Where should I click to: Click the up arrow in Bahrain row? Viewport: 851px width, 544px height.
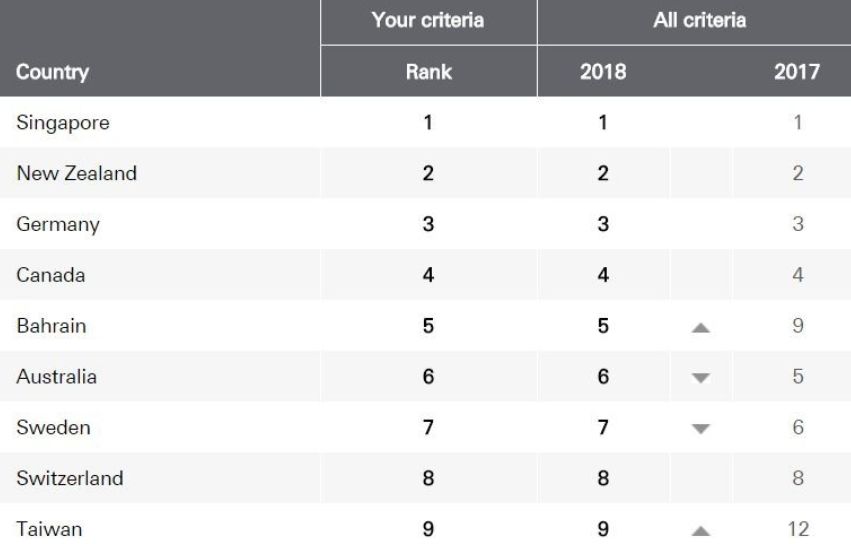point(701,327)
